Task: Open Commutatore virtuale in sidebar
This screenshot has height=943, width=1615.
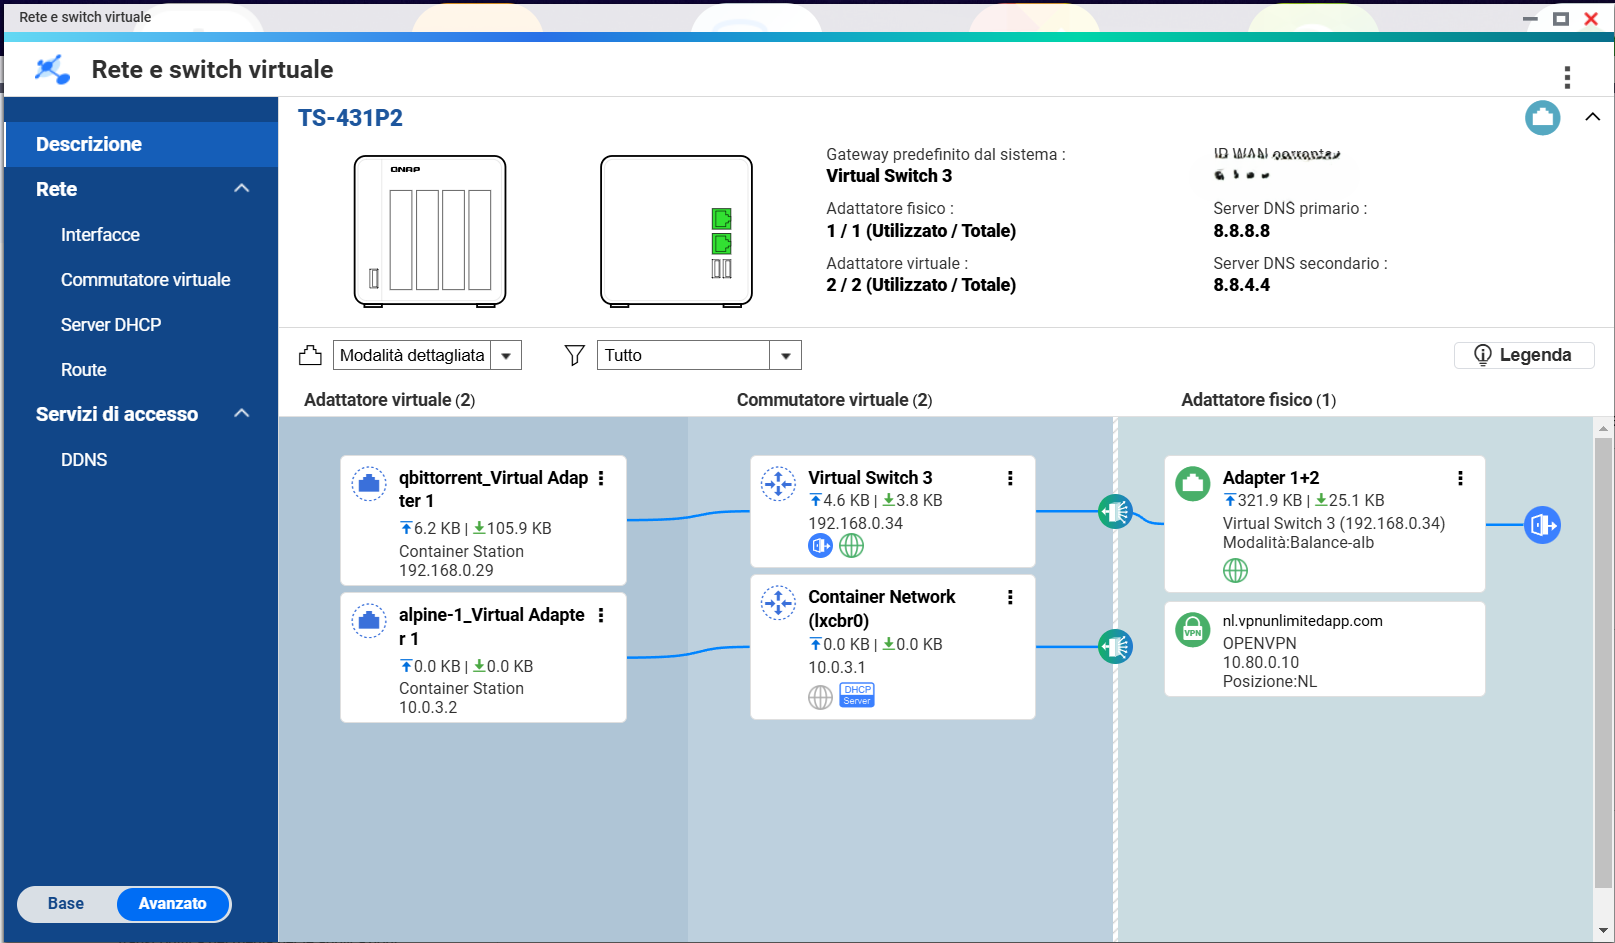Action: pos(145,280)
